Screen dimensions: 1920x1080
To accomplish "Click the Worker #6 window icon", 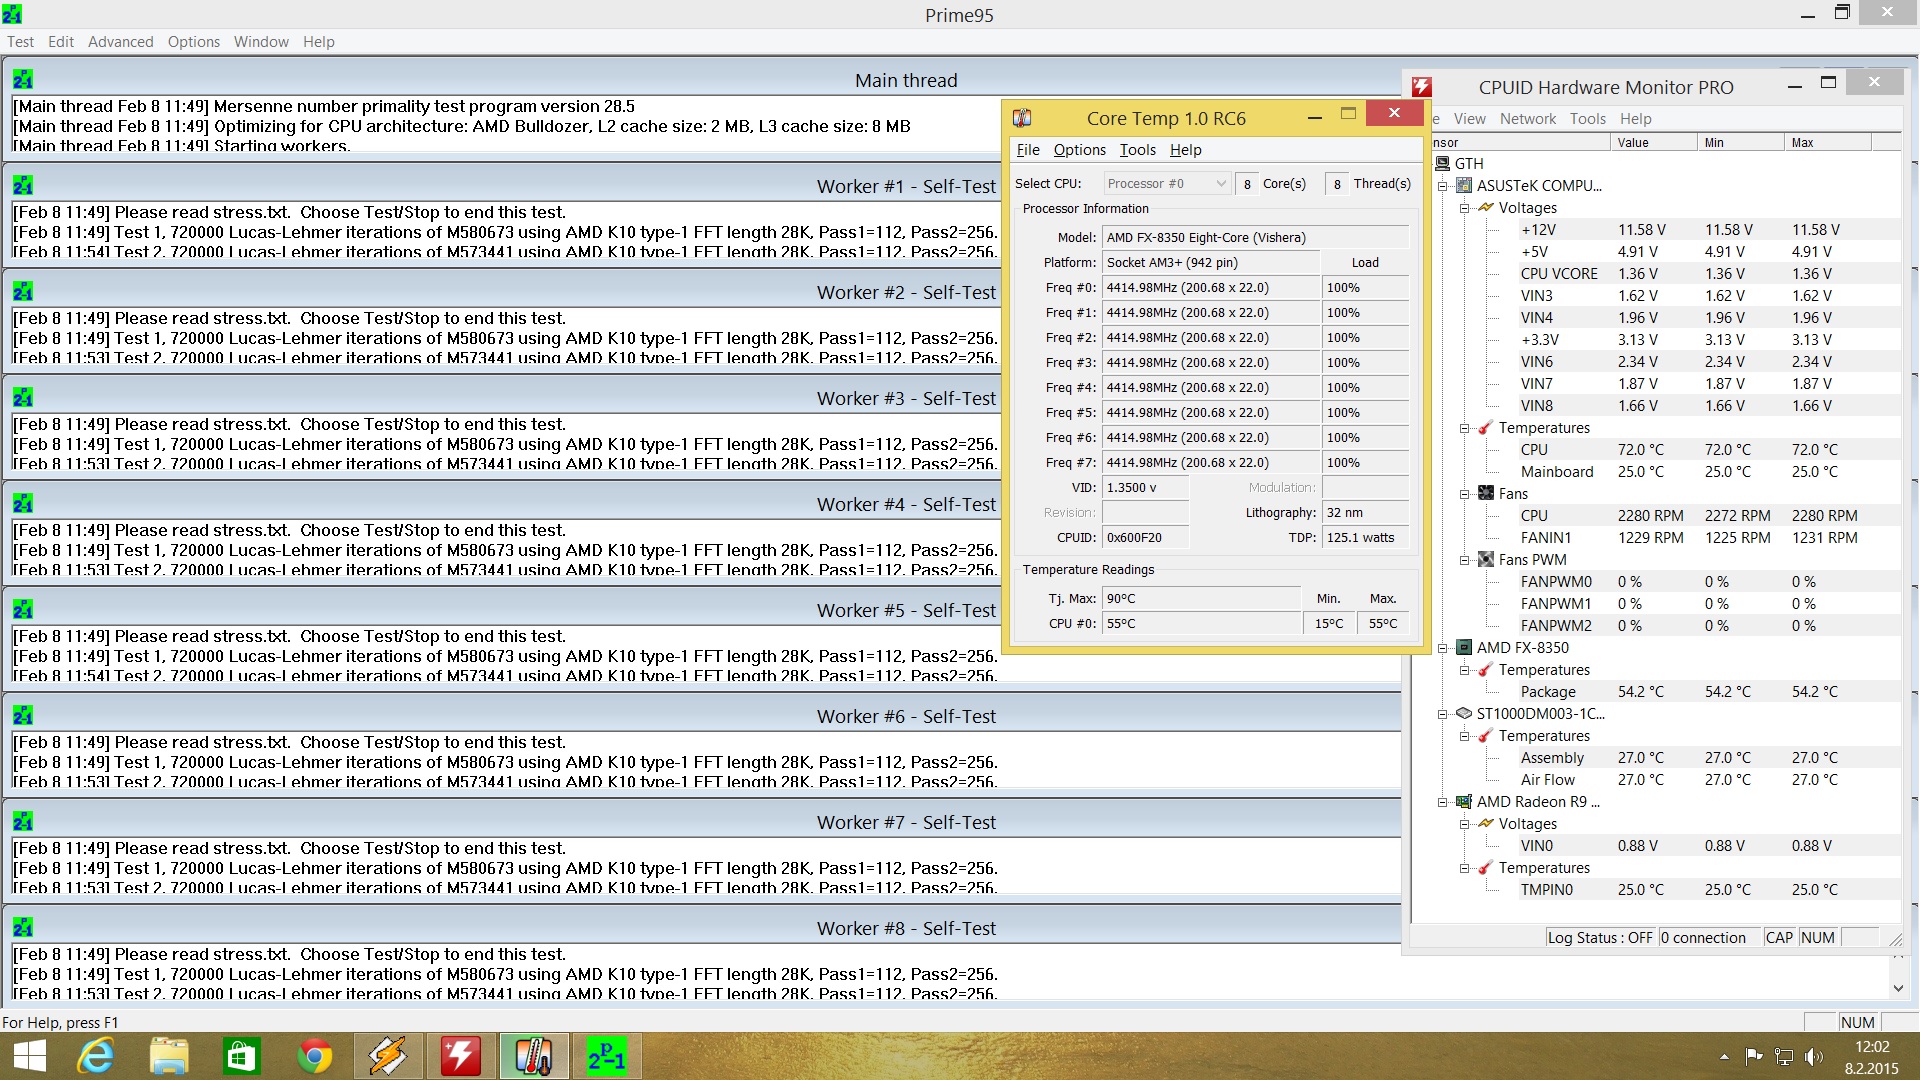I will [x=23, y=715].
